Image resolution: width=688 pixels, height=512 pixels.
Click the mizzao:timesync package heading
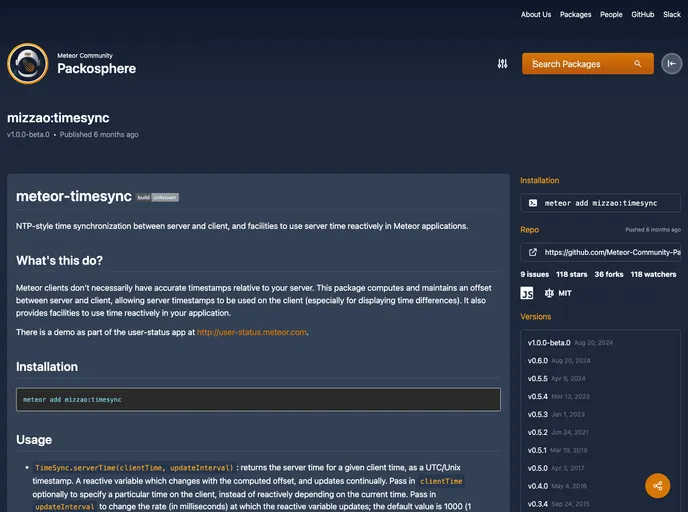point(58,118)
